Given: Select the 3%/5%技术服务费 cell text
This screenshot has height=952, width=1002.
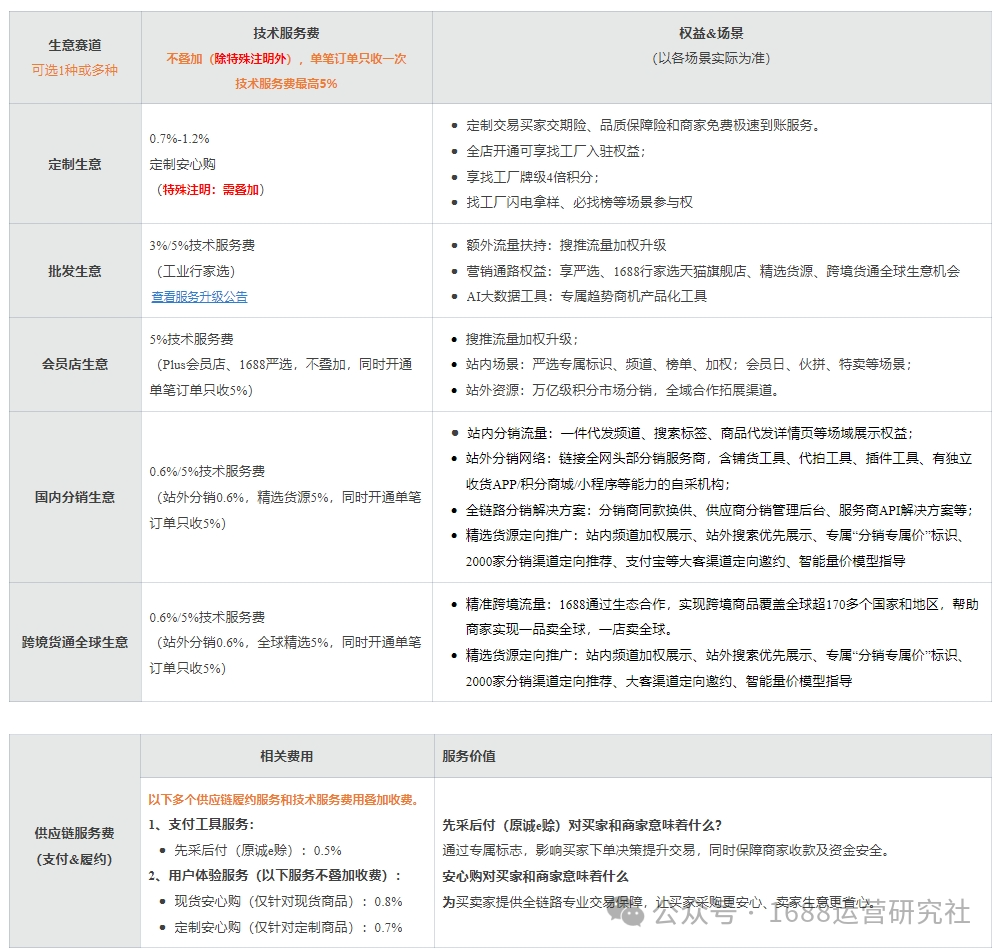Looking at the screenshot, I should pyautogui.click(x=202, y=245).
